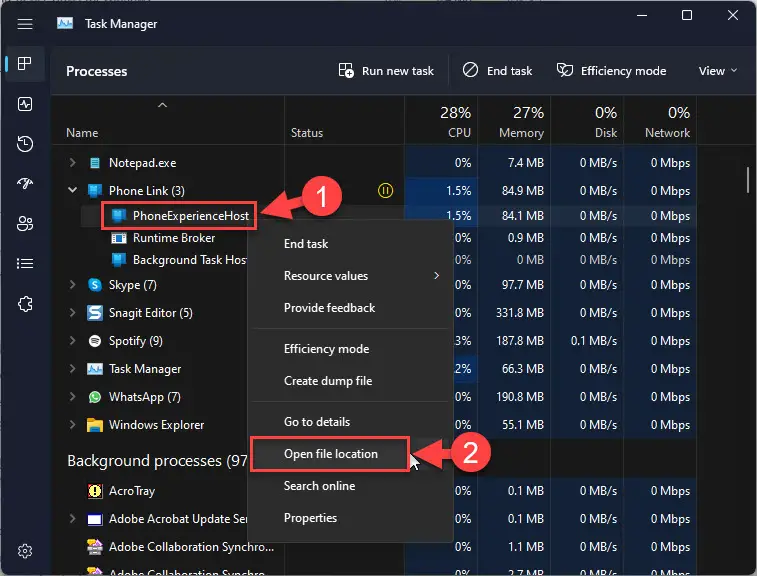
Task: Click End task in the toolbar
Action: point(497,71)
